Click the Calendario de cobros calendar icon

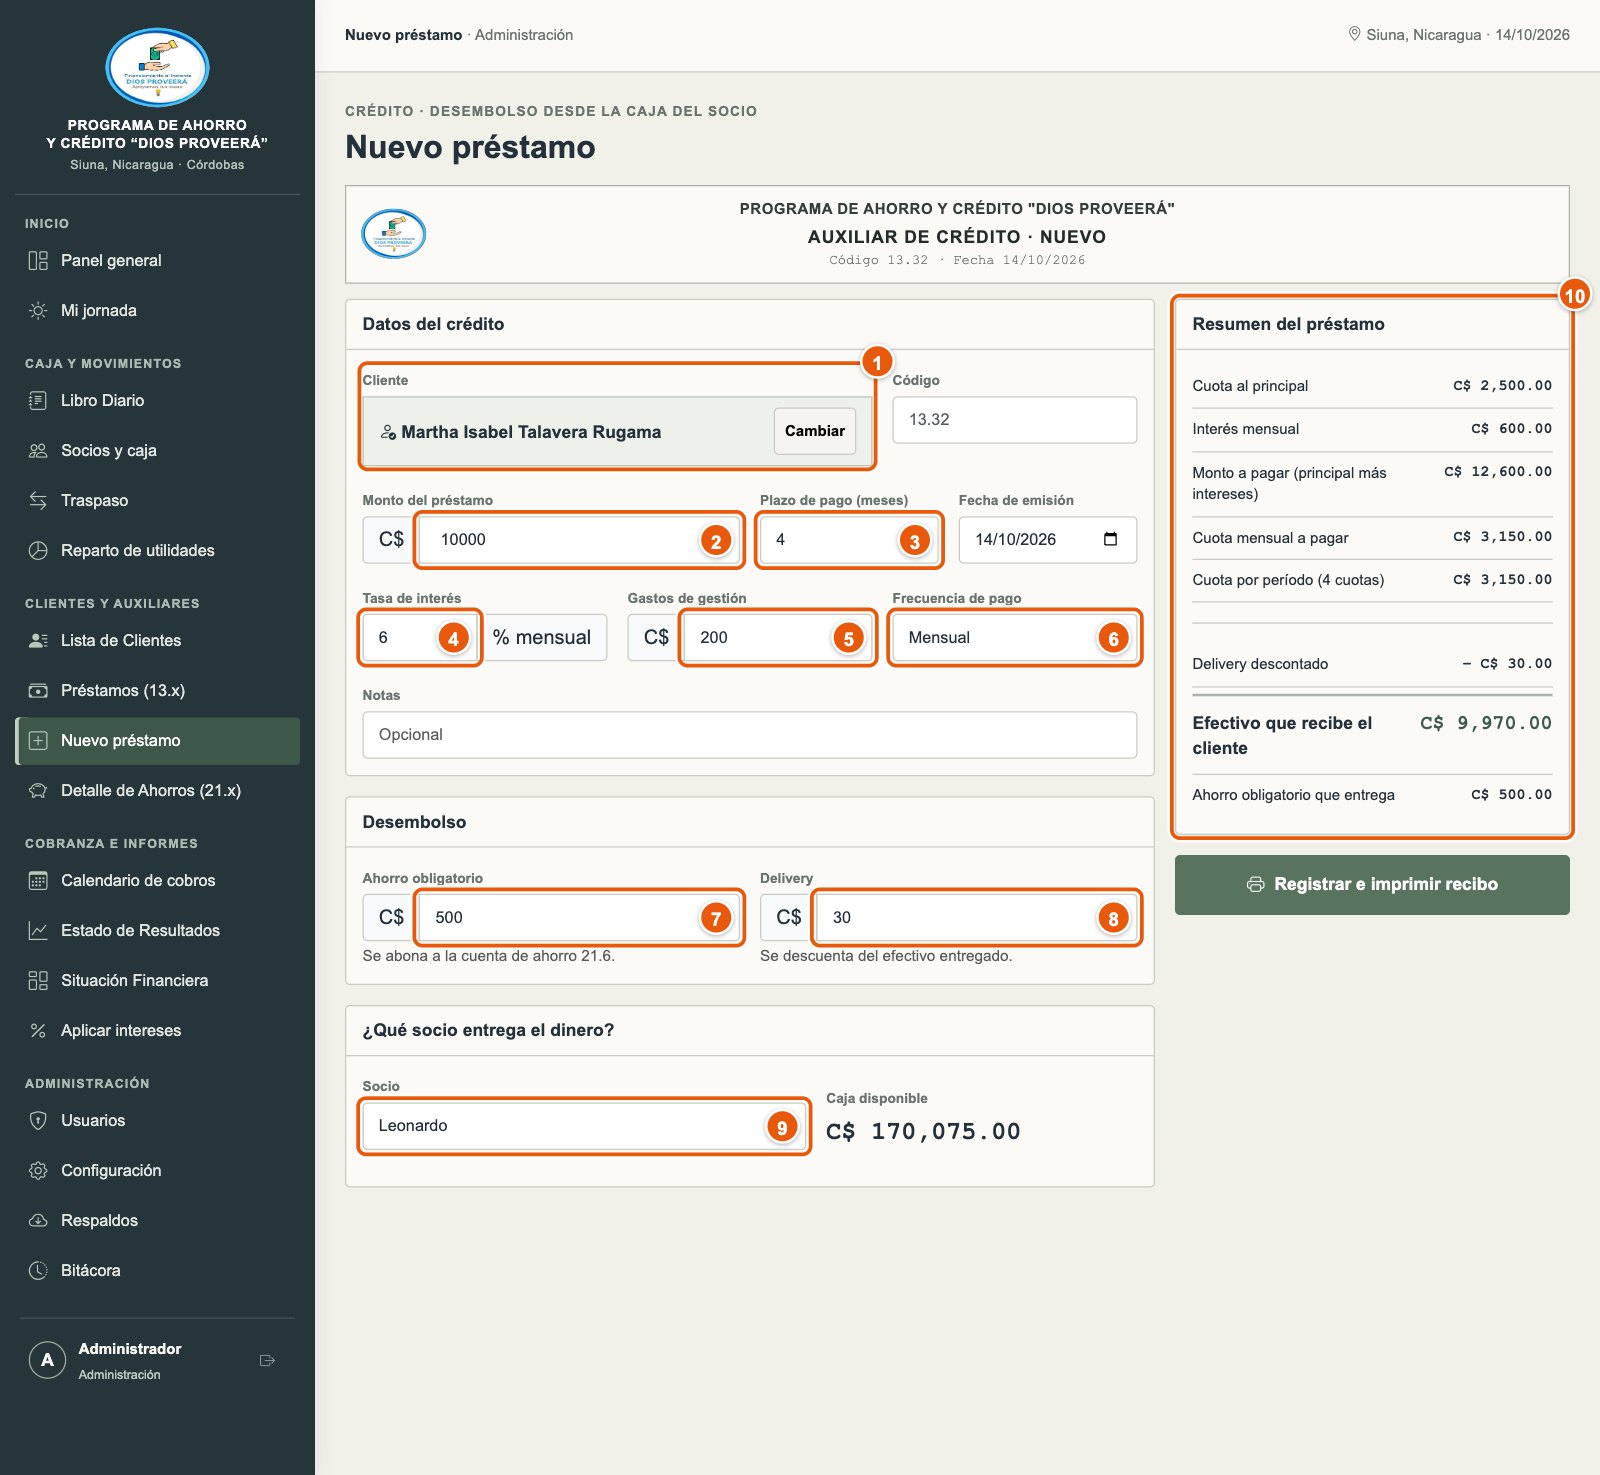[x=38, y=881]
